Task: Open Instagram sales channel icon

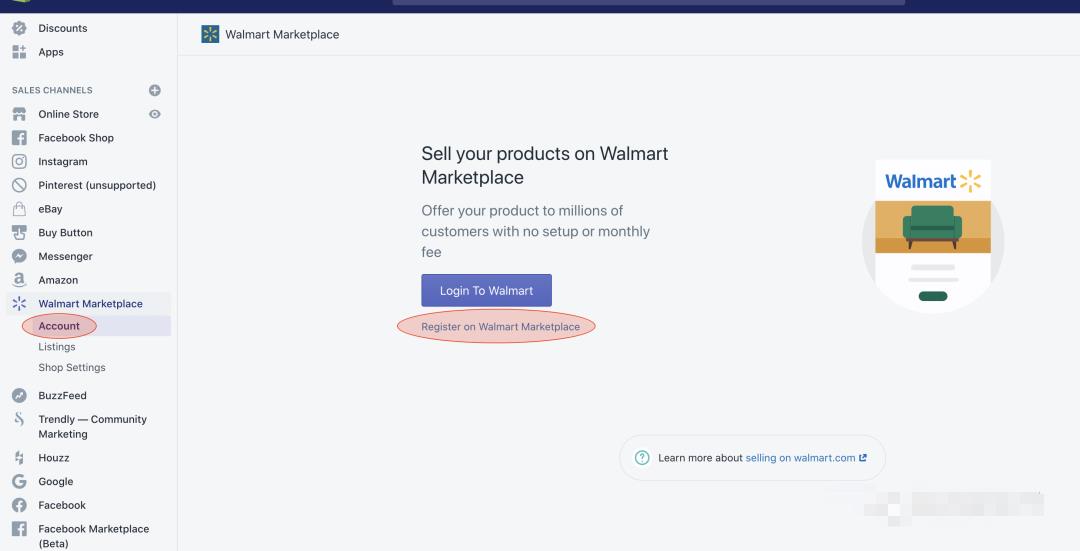Action: (19, 162)
